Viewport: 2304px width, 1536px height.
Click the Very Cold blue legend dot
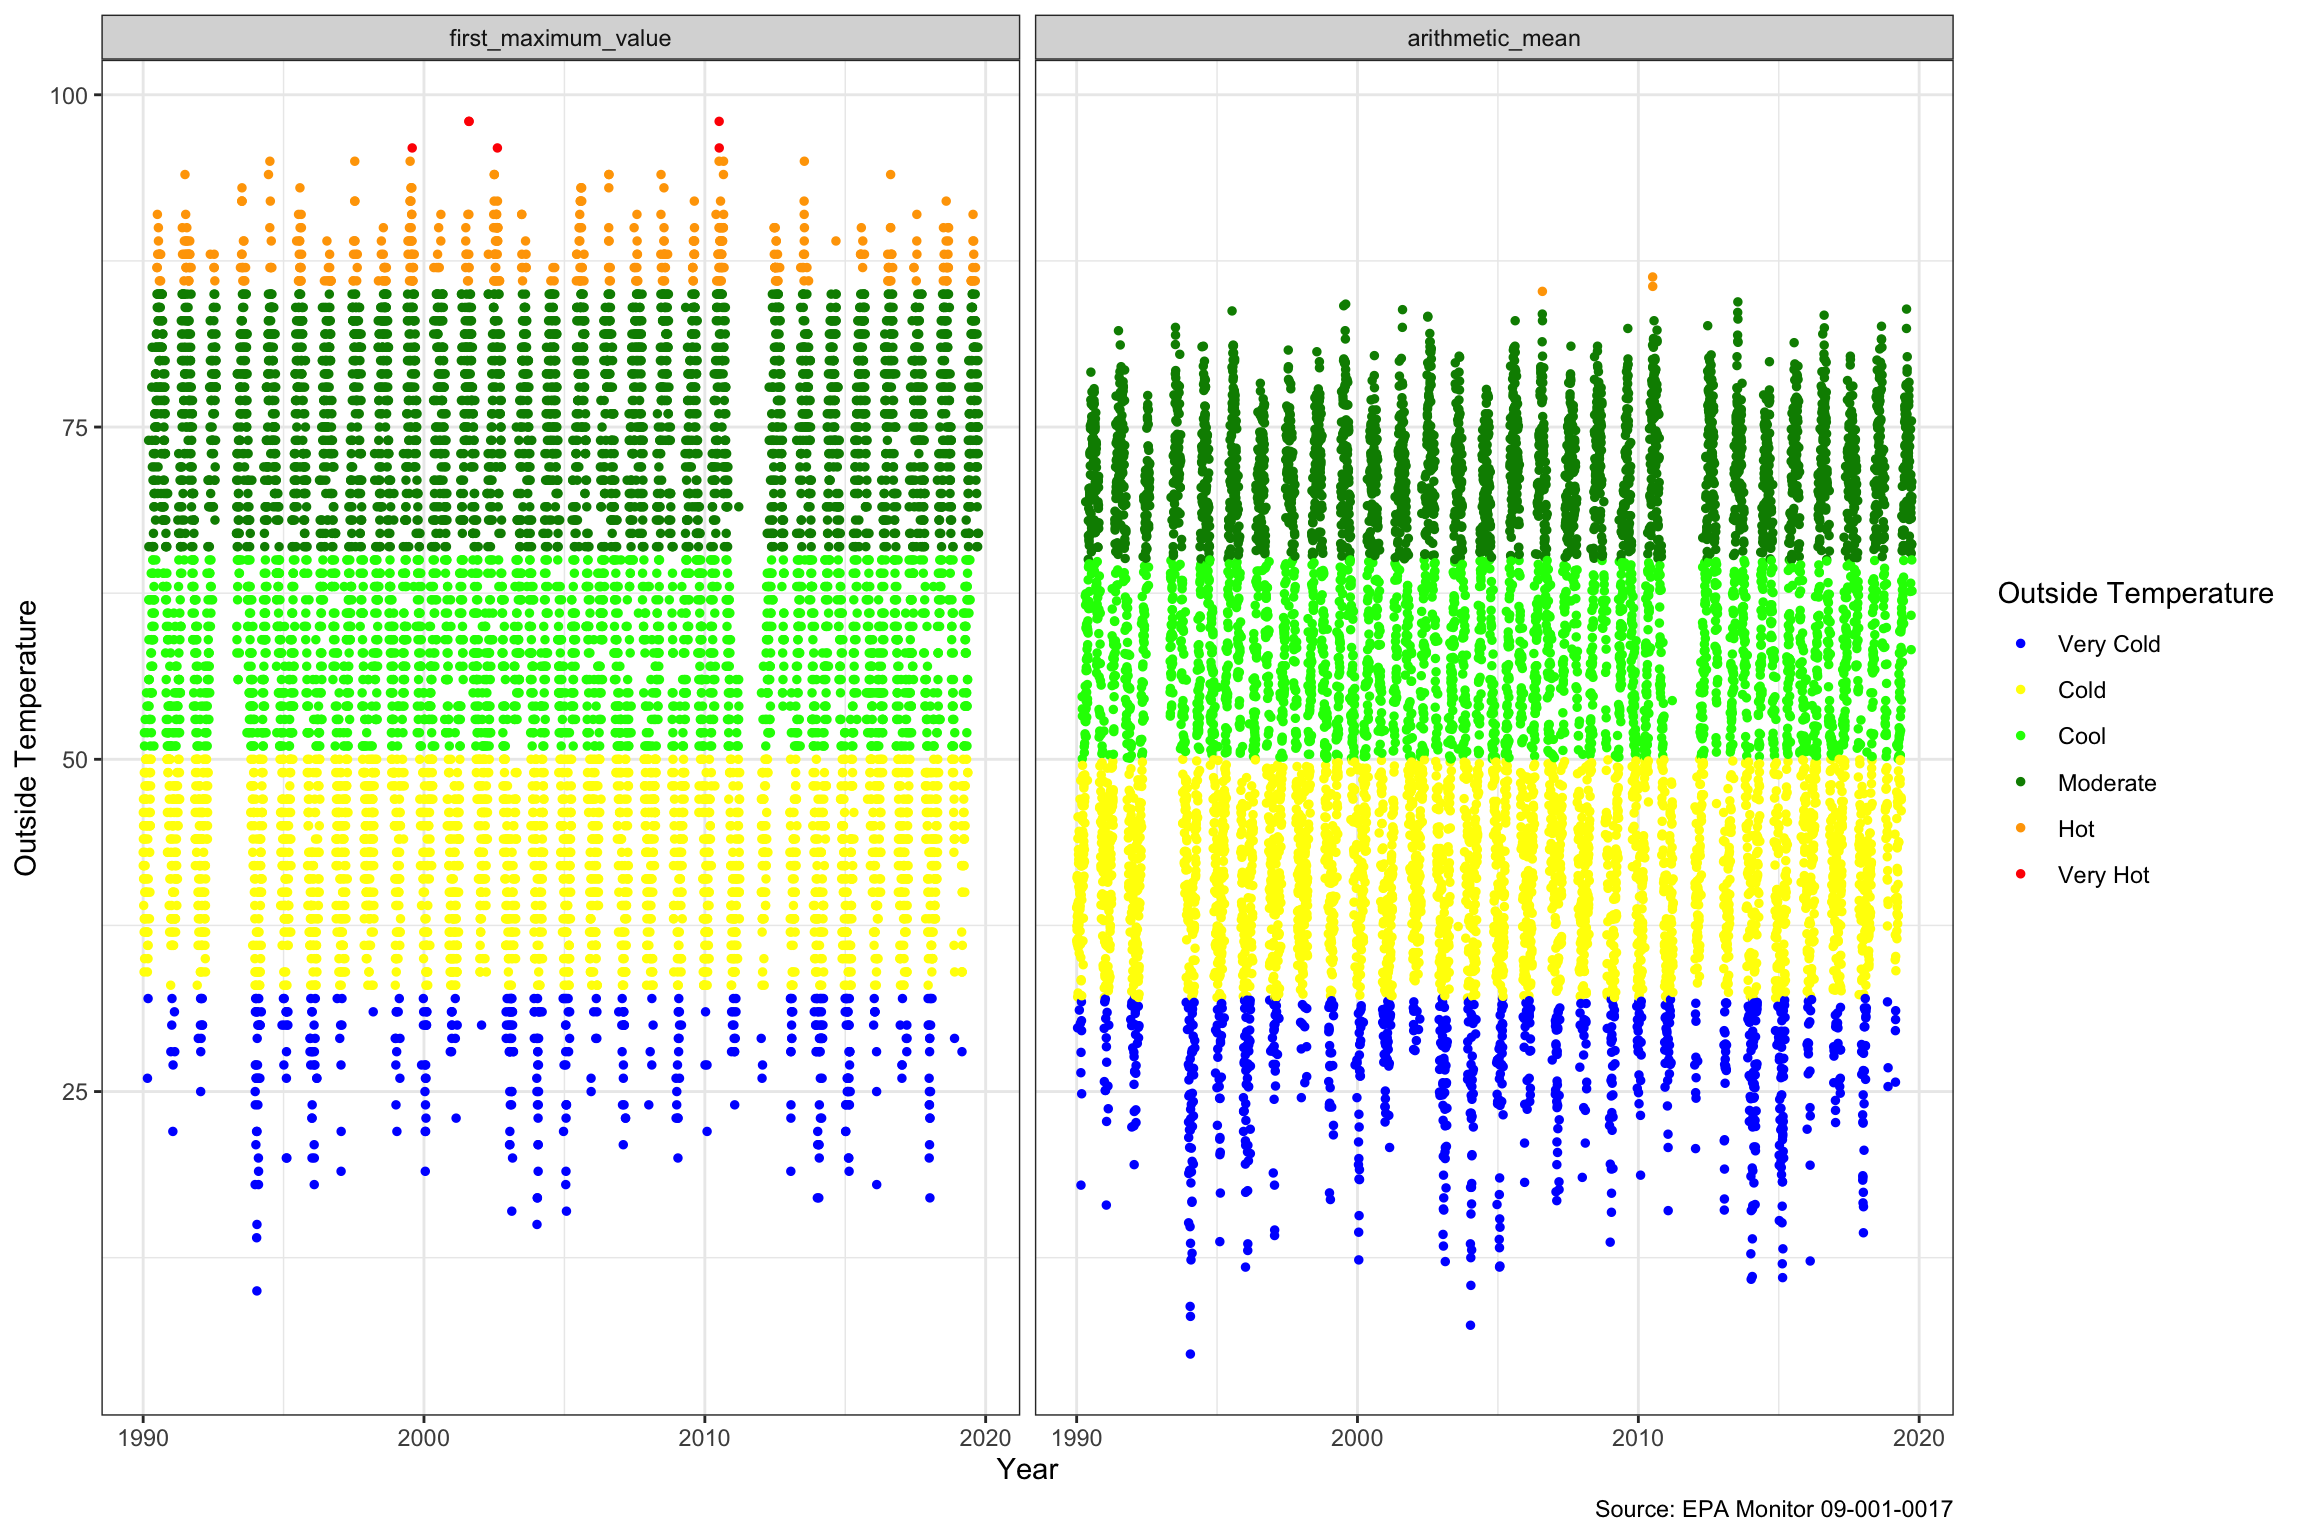tap(2021, 644)
